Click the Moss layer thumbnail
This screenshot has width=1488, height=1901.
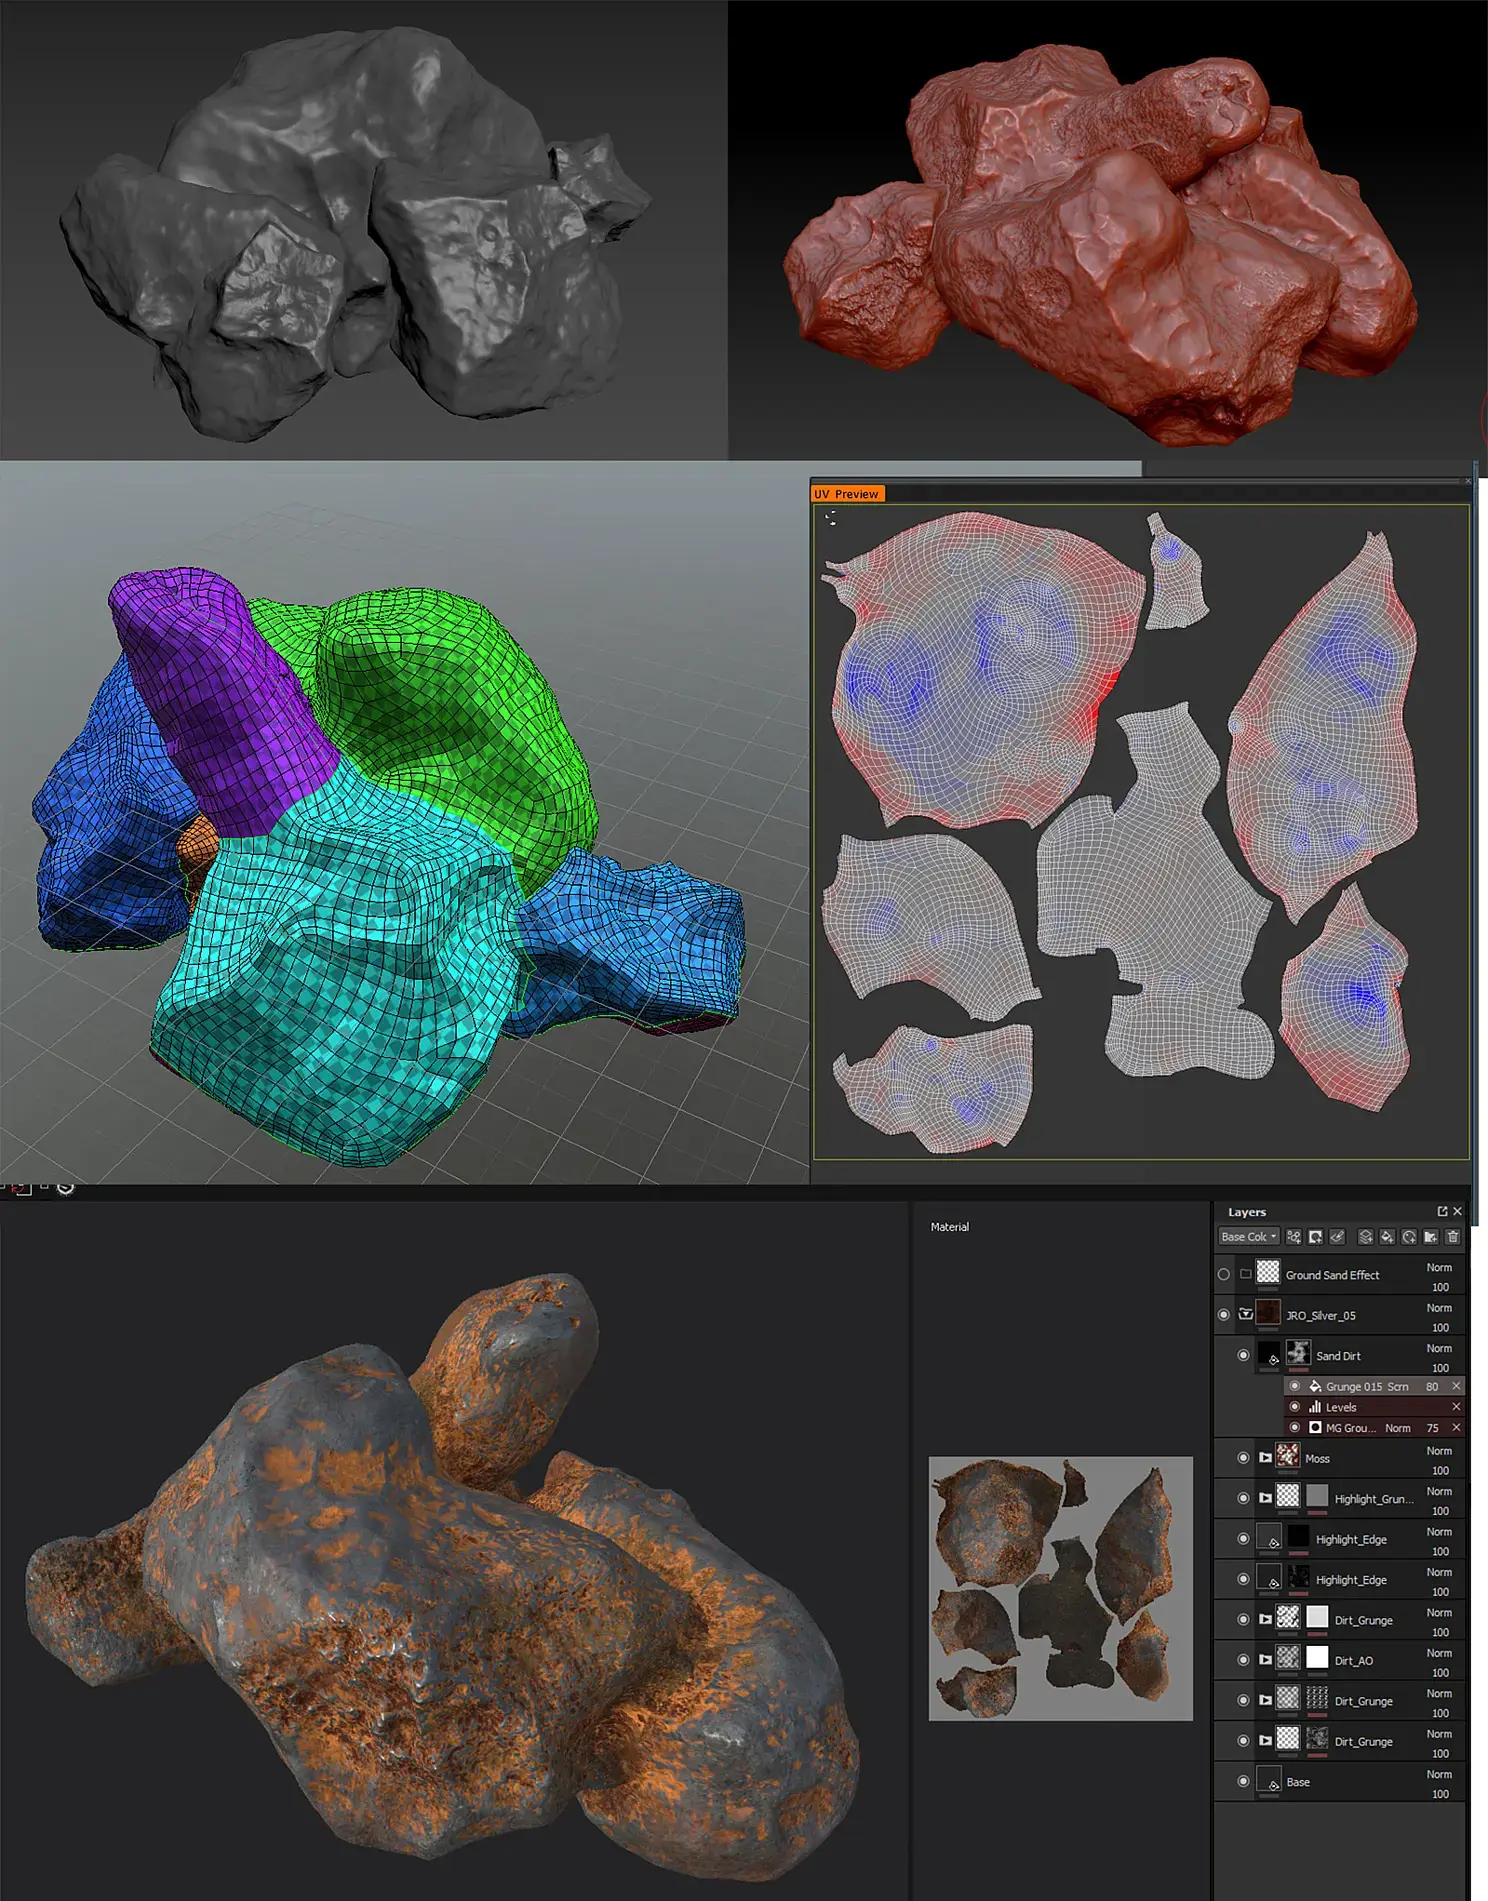(1288, 1455)
